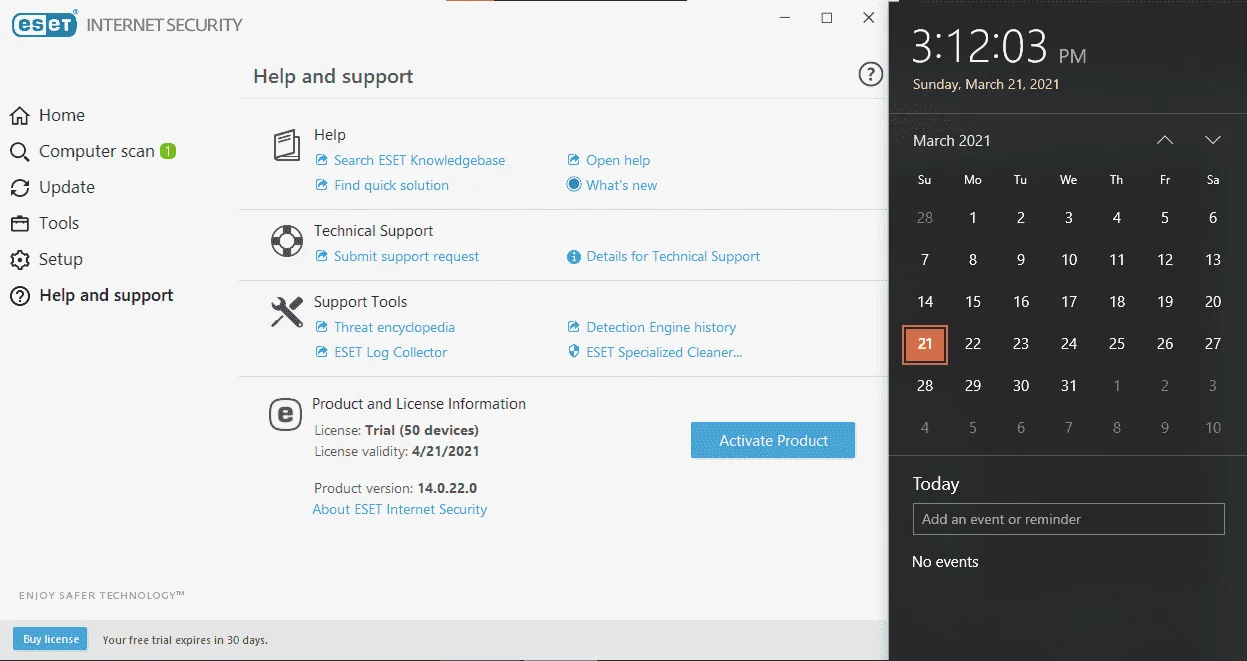Click the Help section book icon

point(287,146)
